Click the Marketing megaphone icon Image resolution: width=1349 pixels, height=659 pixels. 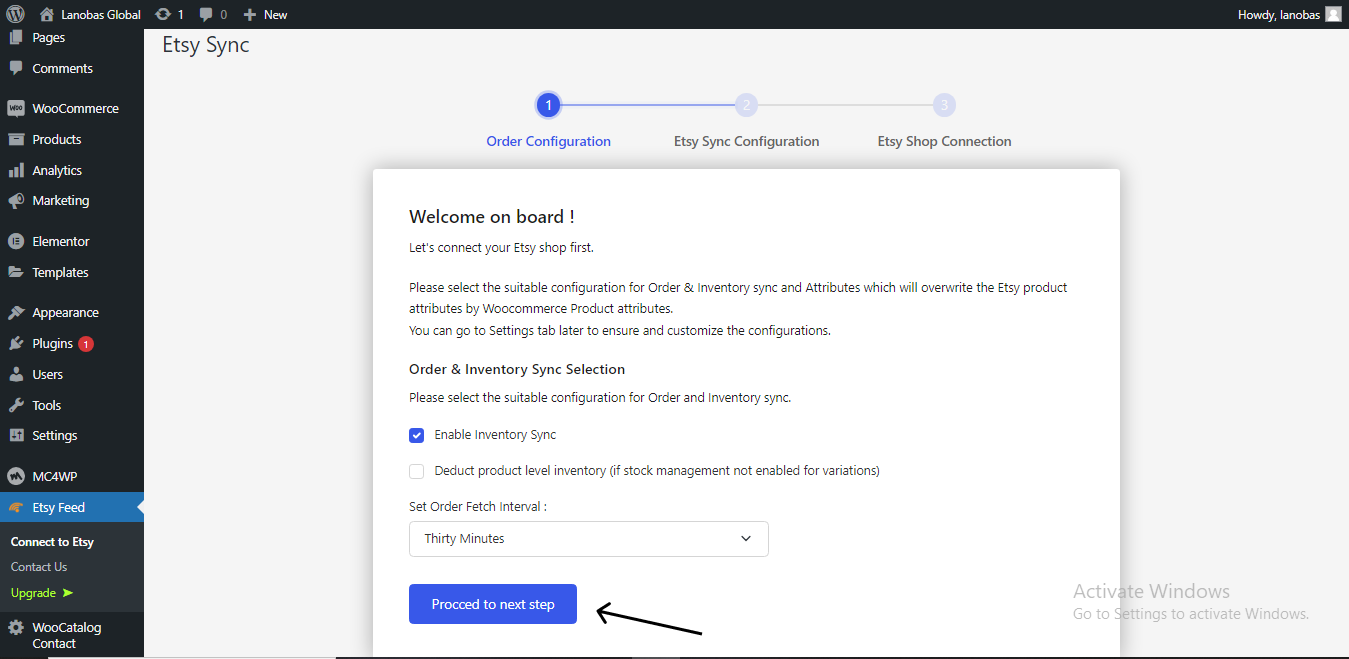pyautogui.click(x=16, y=200)
